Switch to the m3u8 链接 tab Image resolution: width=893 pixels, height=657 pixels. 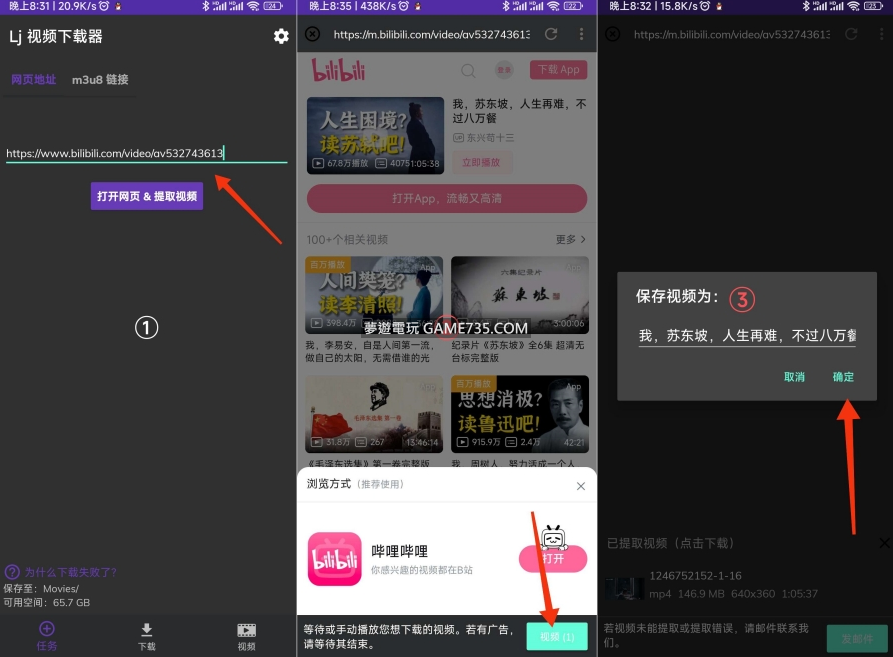click(x=100, y=80)
